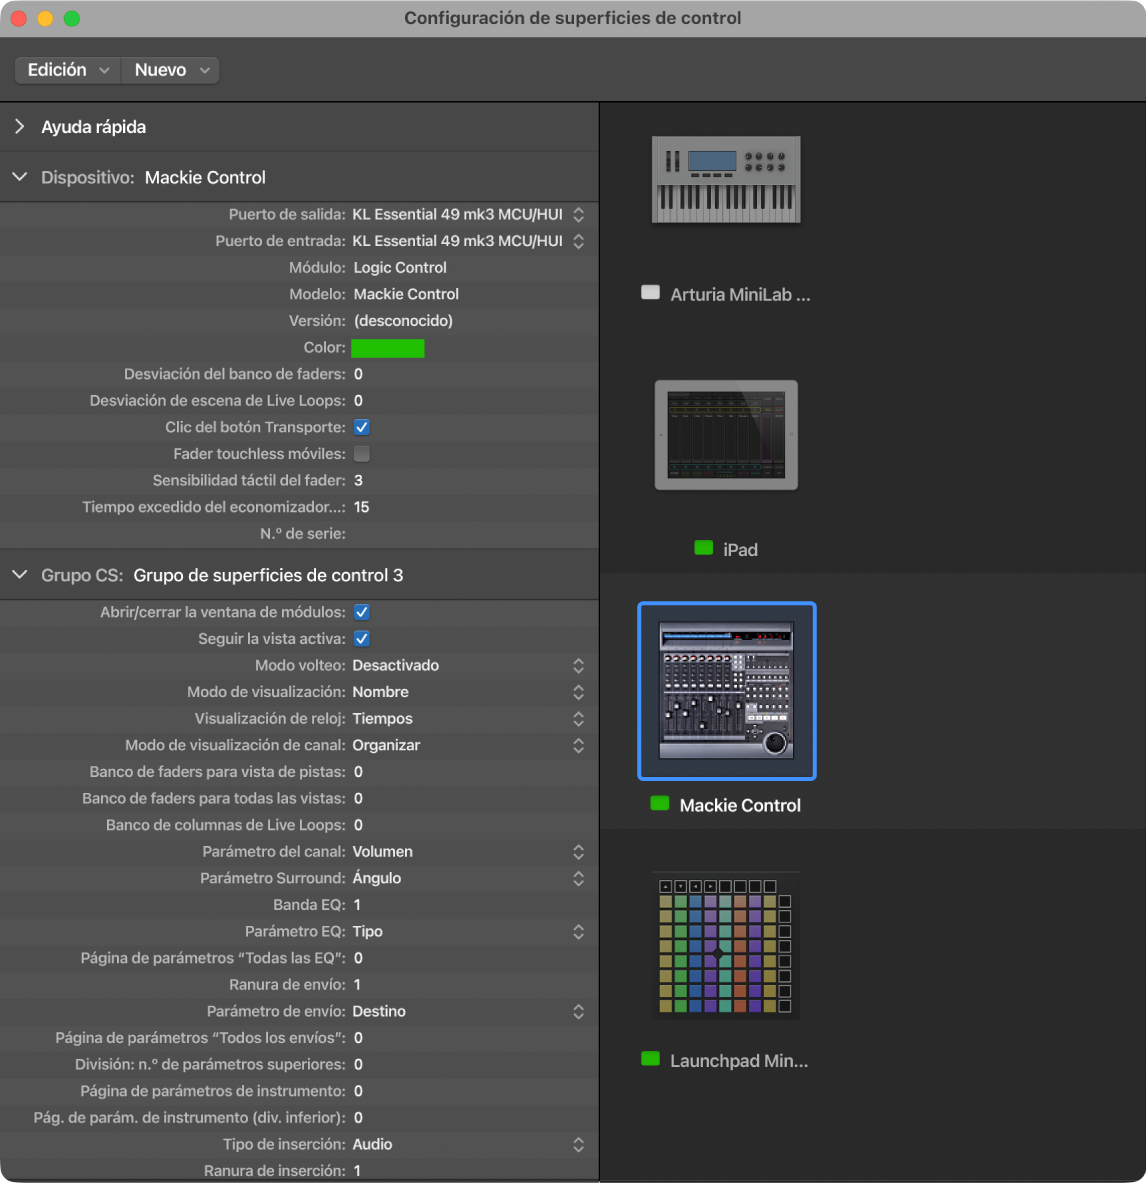The width and height of the screenshot is (1146, 1184).
Task: Toggle Clic del botón Transporte checkbox
Action: 362,427
